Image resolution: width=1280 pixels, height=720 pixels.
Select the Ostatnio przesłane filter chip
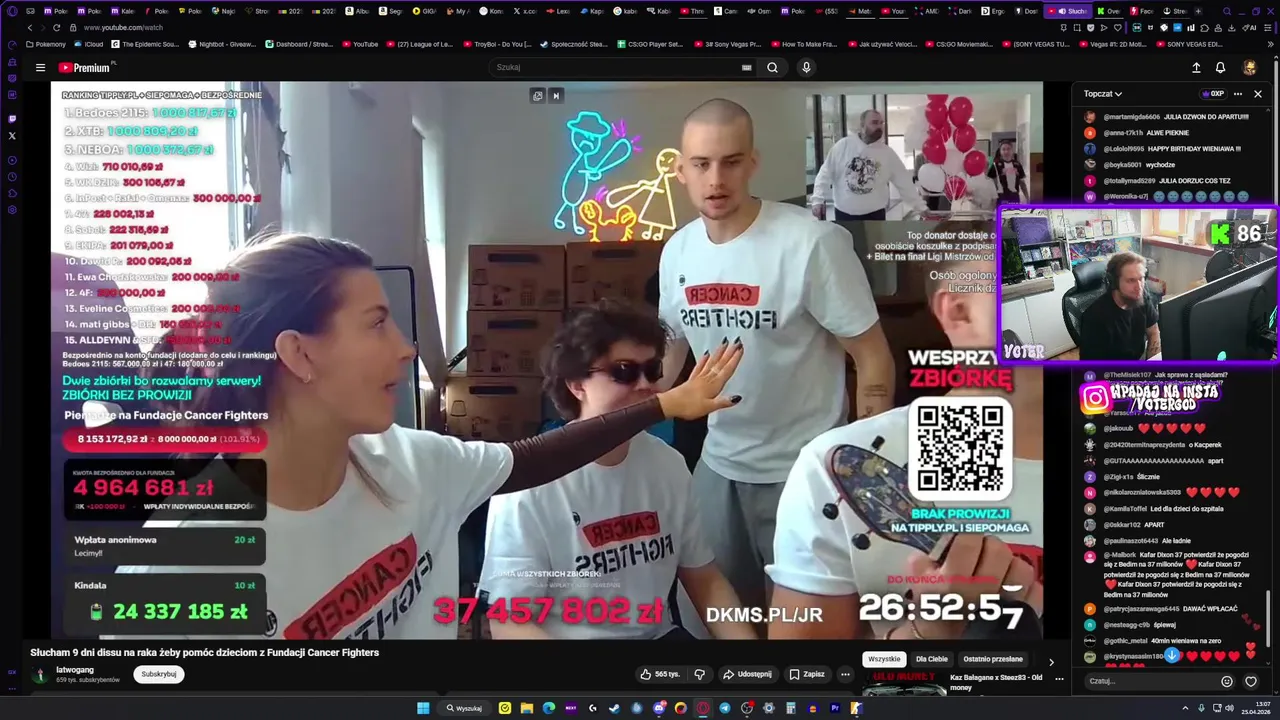coord(993,660)
